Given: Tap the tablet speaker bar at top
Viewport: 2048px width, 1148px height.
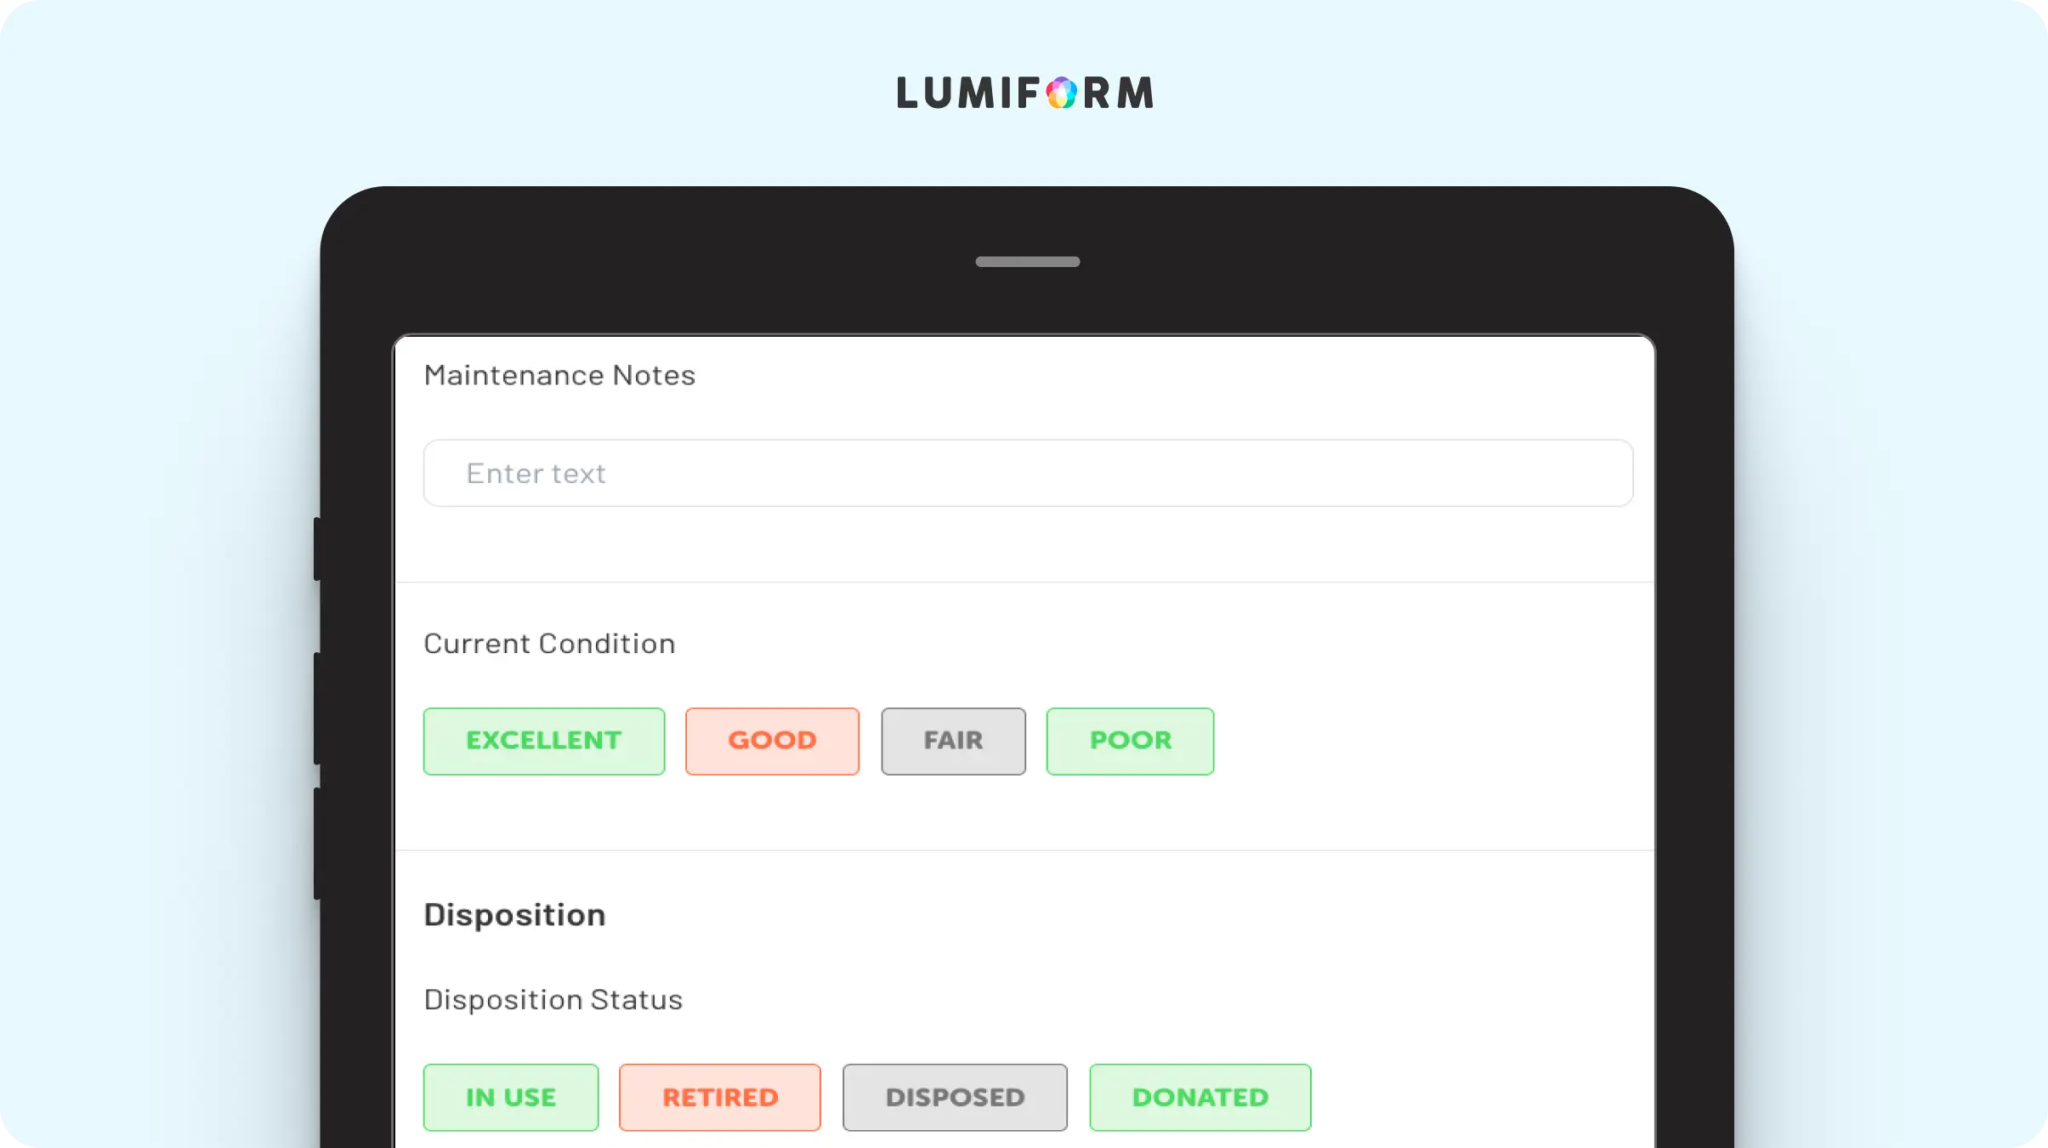Looking at the screenshot, I should point(1027,262).
